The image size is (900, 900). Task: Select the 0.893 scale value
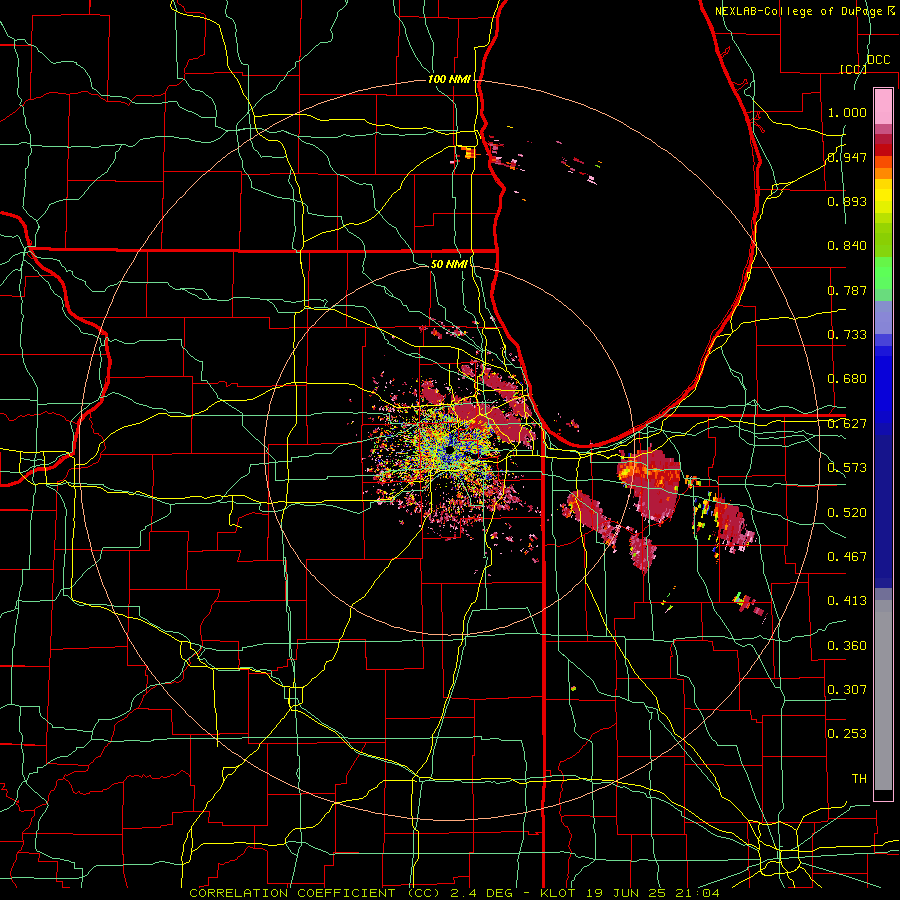click(847, 201)
